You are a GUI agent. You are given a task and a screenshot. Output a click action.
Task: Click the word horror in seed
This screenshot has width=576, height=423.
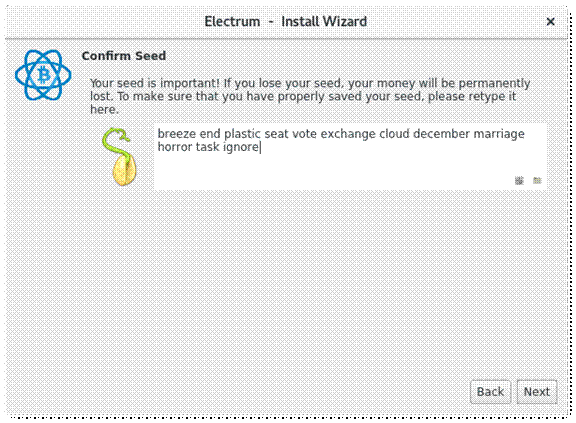pos(175,147)
